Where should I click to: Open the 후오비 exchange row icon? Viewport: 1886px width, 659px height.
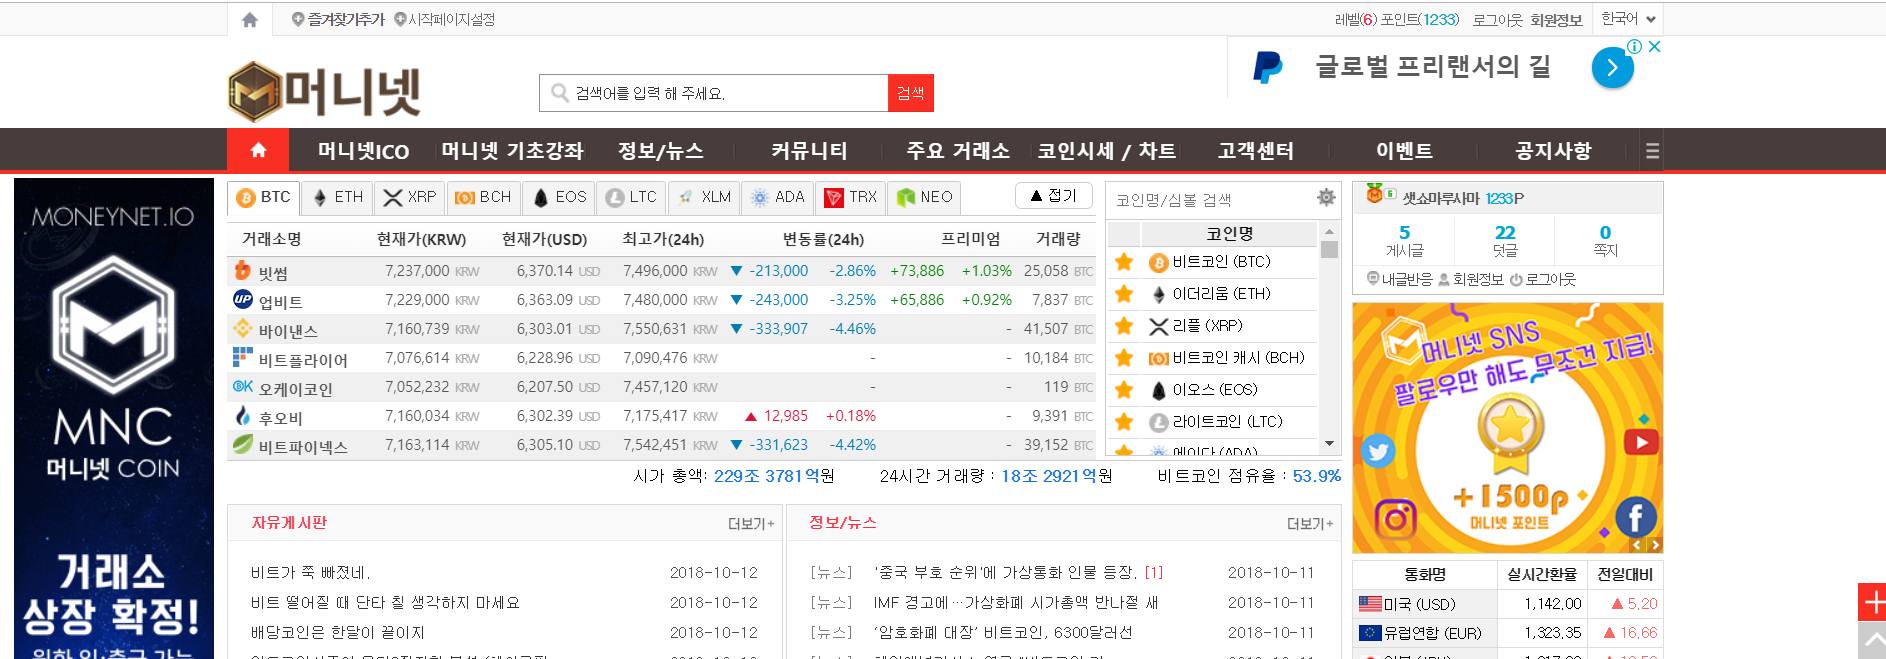242,415
